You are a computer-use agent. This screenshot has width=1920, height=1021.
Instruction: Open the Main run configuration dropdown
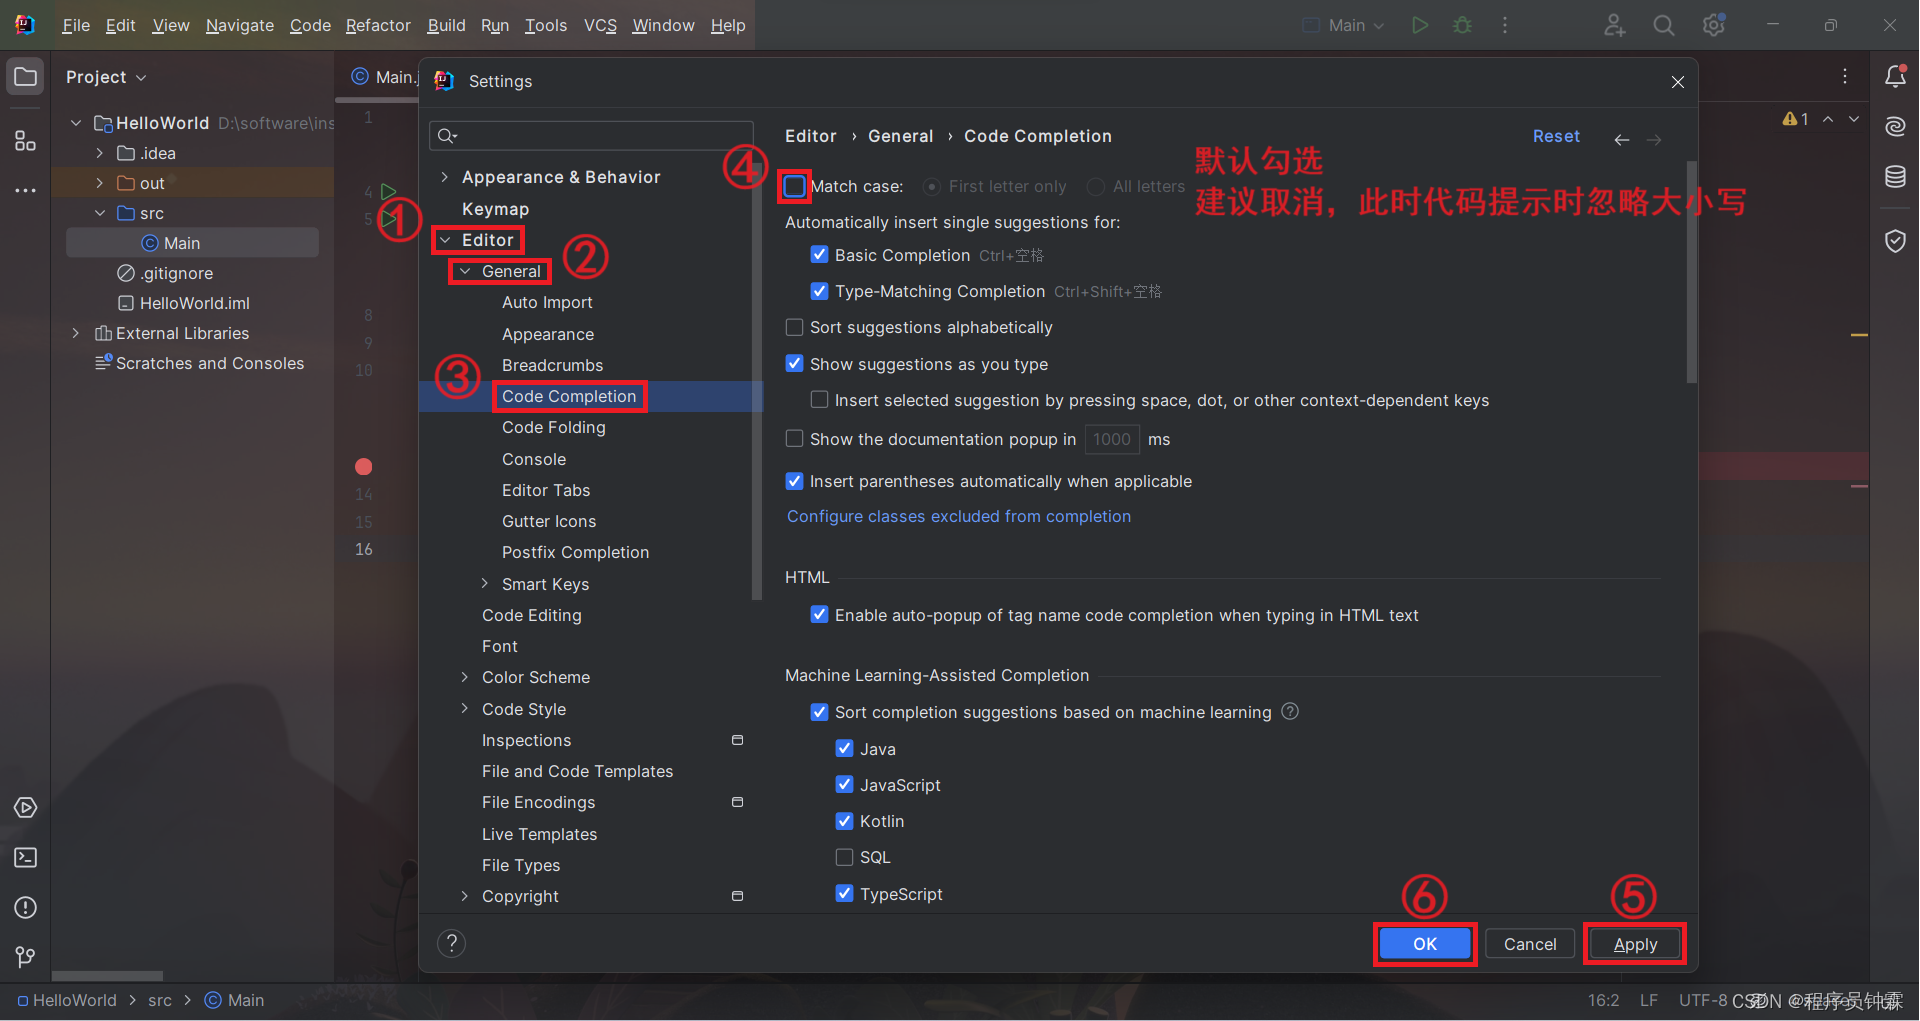coord(1345,25)
